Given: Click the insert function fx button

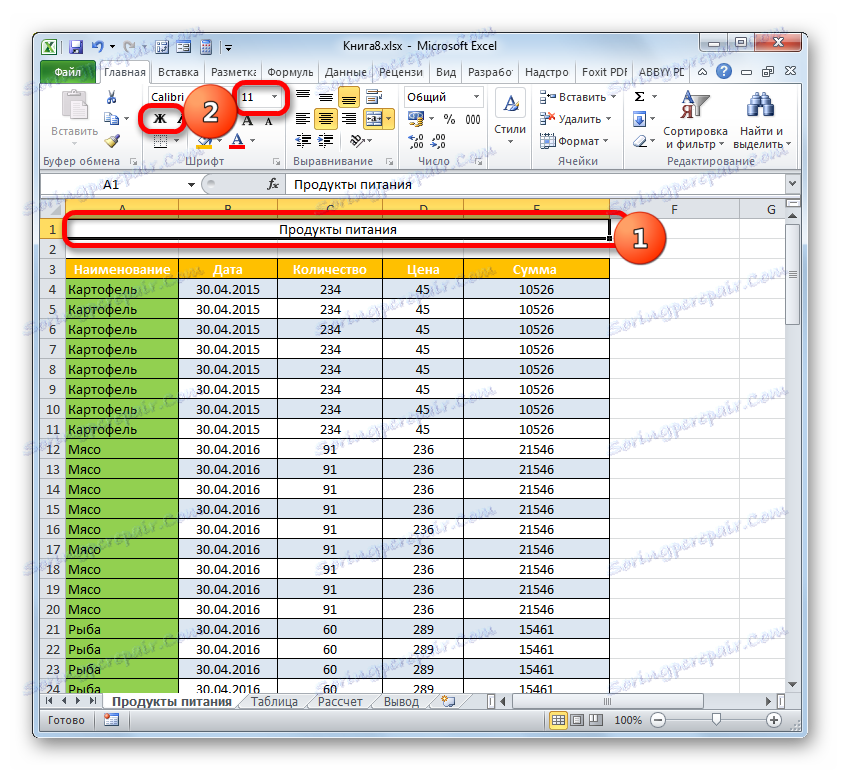Looking at the screenshot, I should 273,185.
